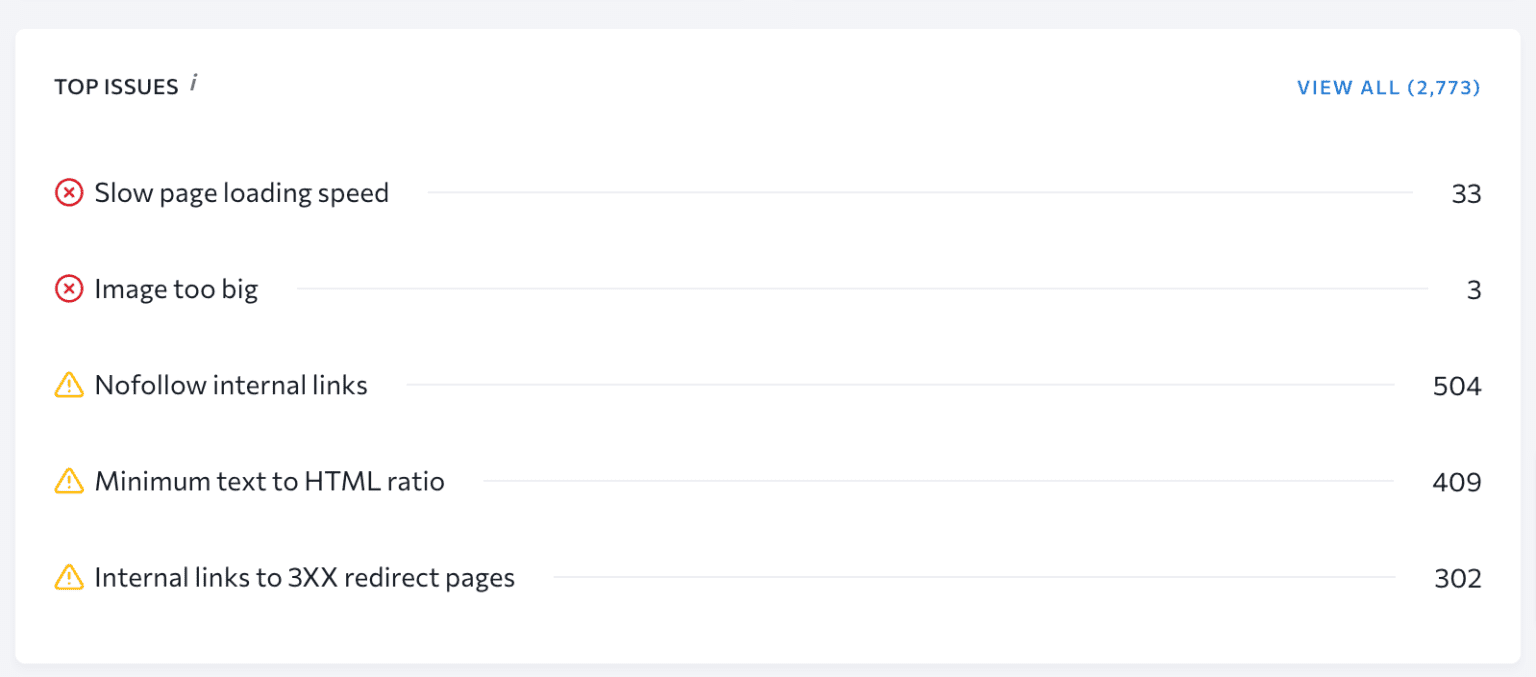Click the 302 redirect links count
The height and width of the screenshot is (677, 1536).
(1458, 578)
